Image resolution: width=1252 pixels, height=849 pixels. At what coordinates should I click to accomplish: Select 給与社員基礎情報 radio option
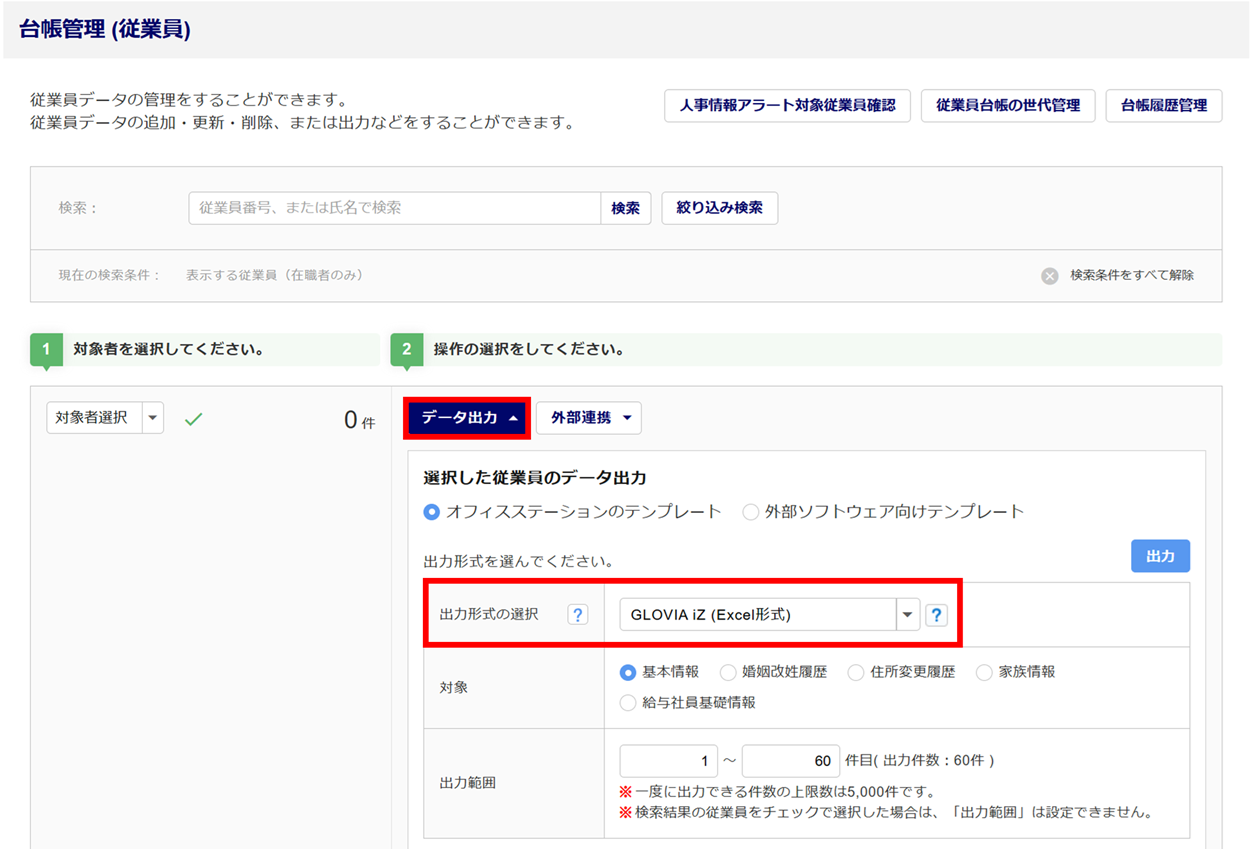pyautogui.click(x=628, y=703)
